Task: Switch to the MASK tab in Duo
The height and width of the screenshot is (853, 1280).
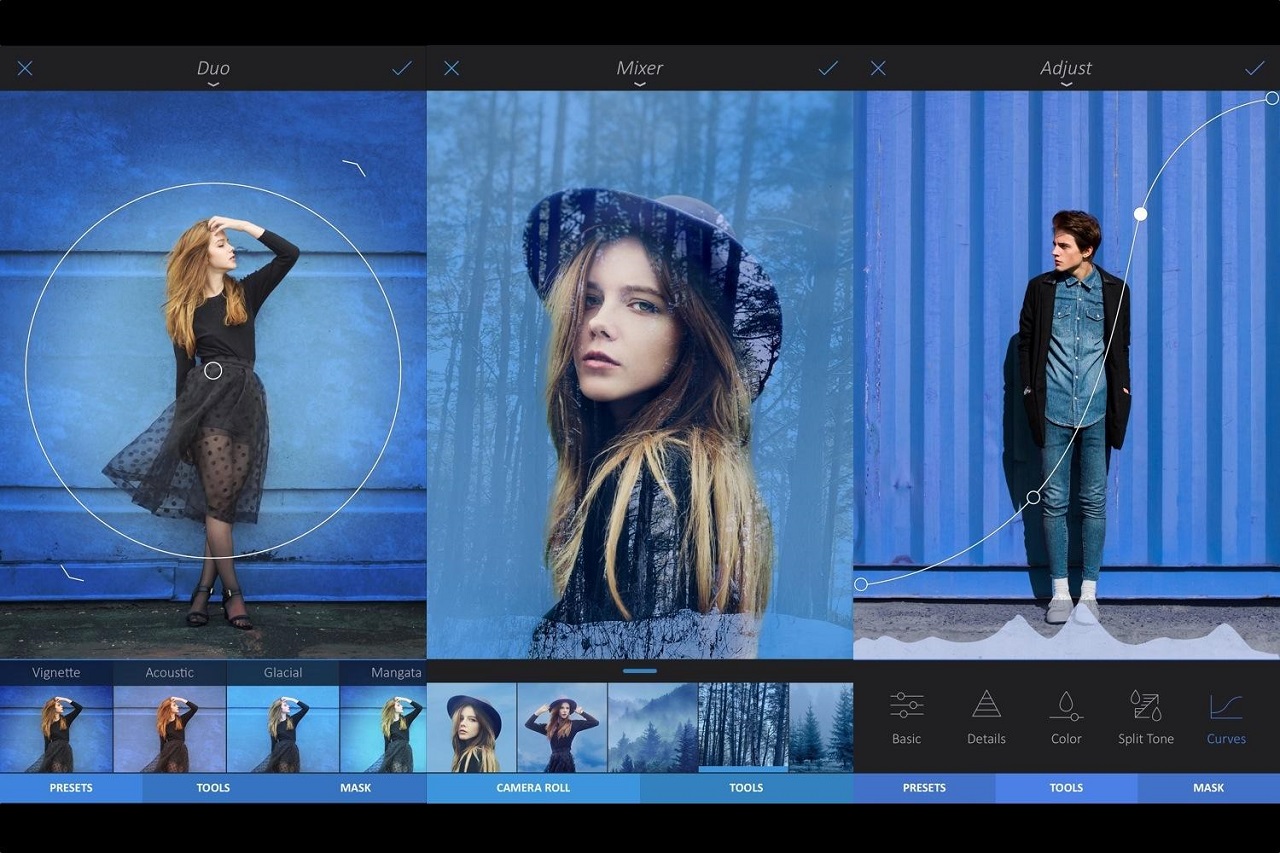Action: coord(355,788)
